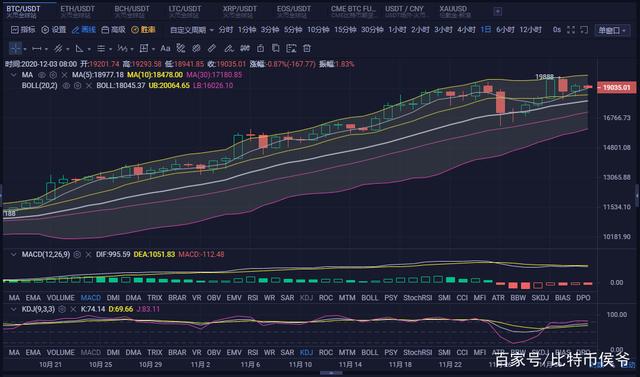The height and width of the screenshot is (377, 640).
Task: Open MACD(12,26,9) settings gear
Action: (x=77, y=255)
